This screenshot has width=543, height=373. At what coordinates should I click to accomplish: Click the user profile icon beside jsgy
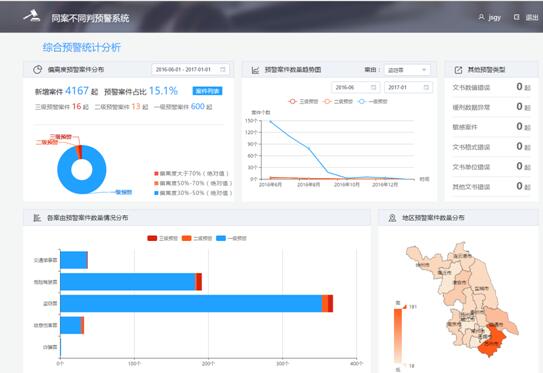click(x=481, y=17)
